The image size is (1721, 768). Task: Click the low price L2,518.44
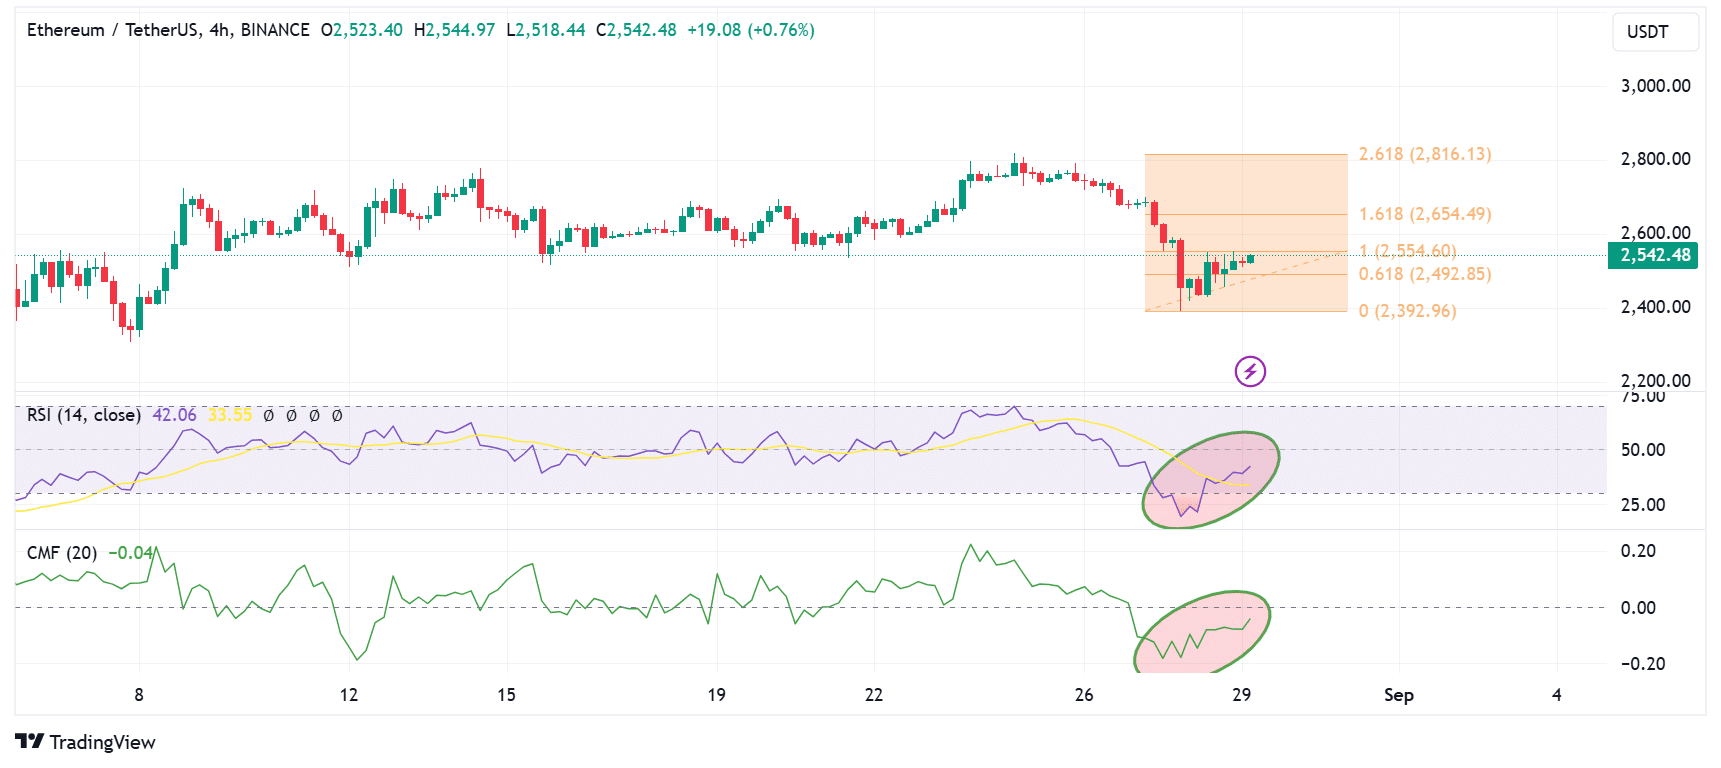[546, 30]
